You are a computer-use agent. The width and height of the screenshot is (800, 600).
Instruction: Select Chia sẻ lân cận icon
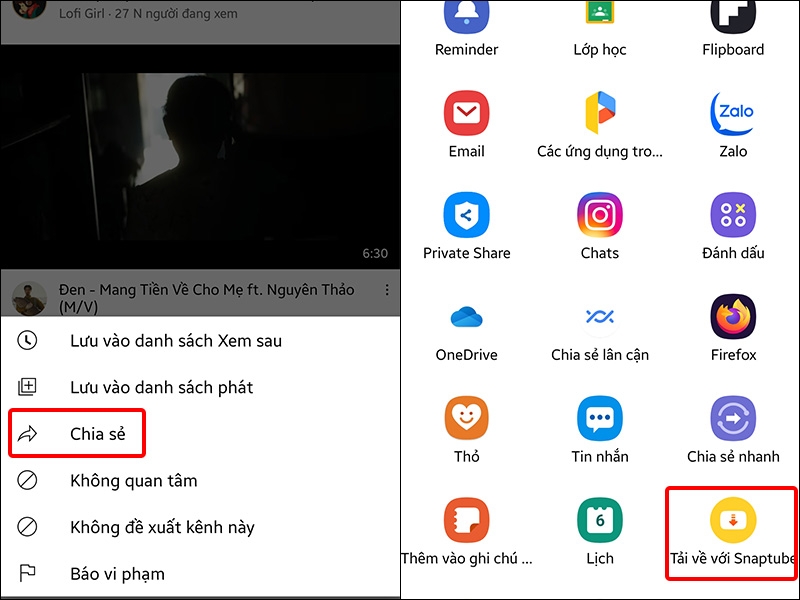(x=599, y=317)
